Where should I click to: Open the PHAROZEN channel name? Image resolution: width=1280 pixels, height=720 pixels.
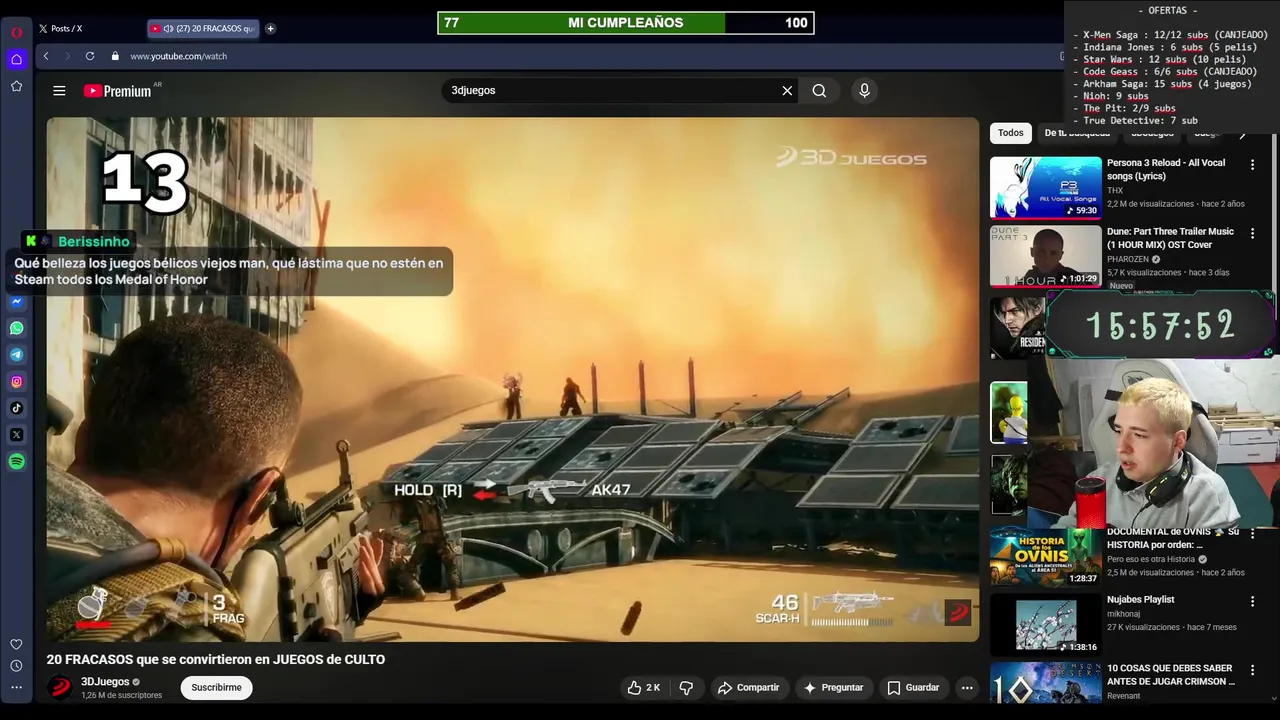(x=1128, y=259)
